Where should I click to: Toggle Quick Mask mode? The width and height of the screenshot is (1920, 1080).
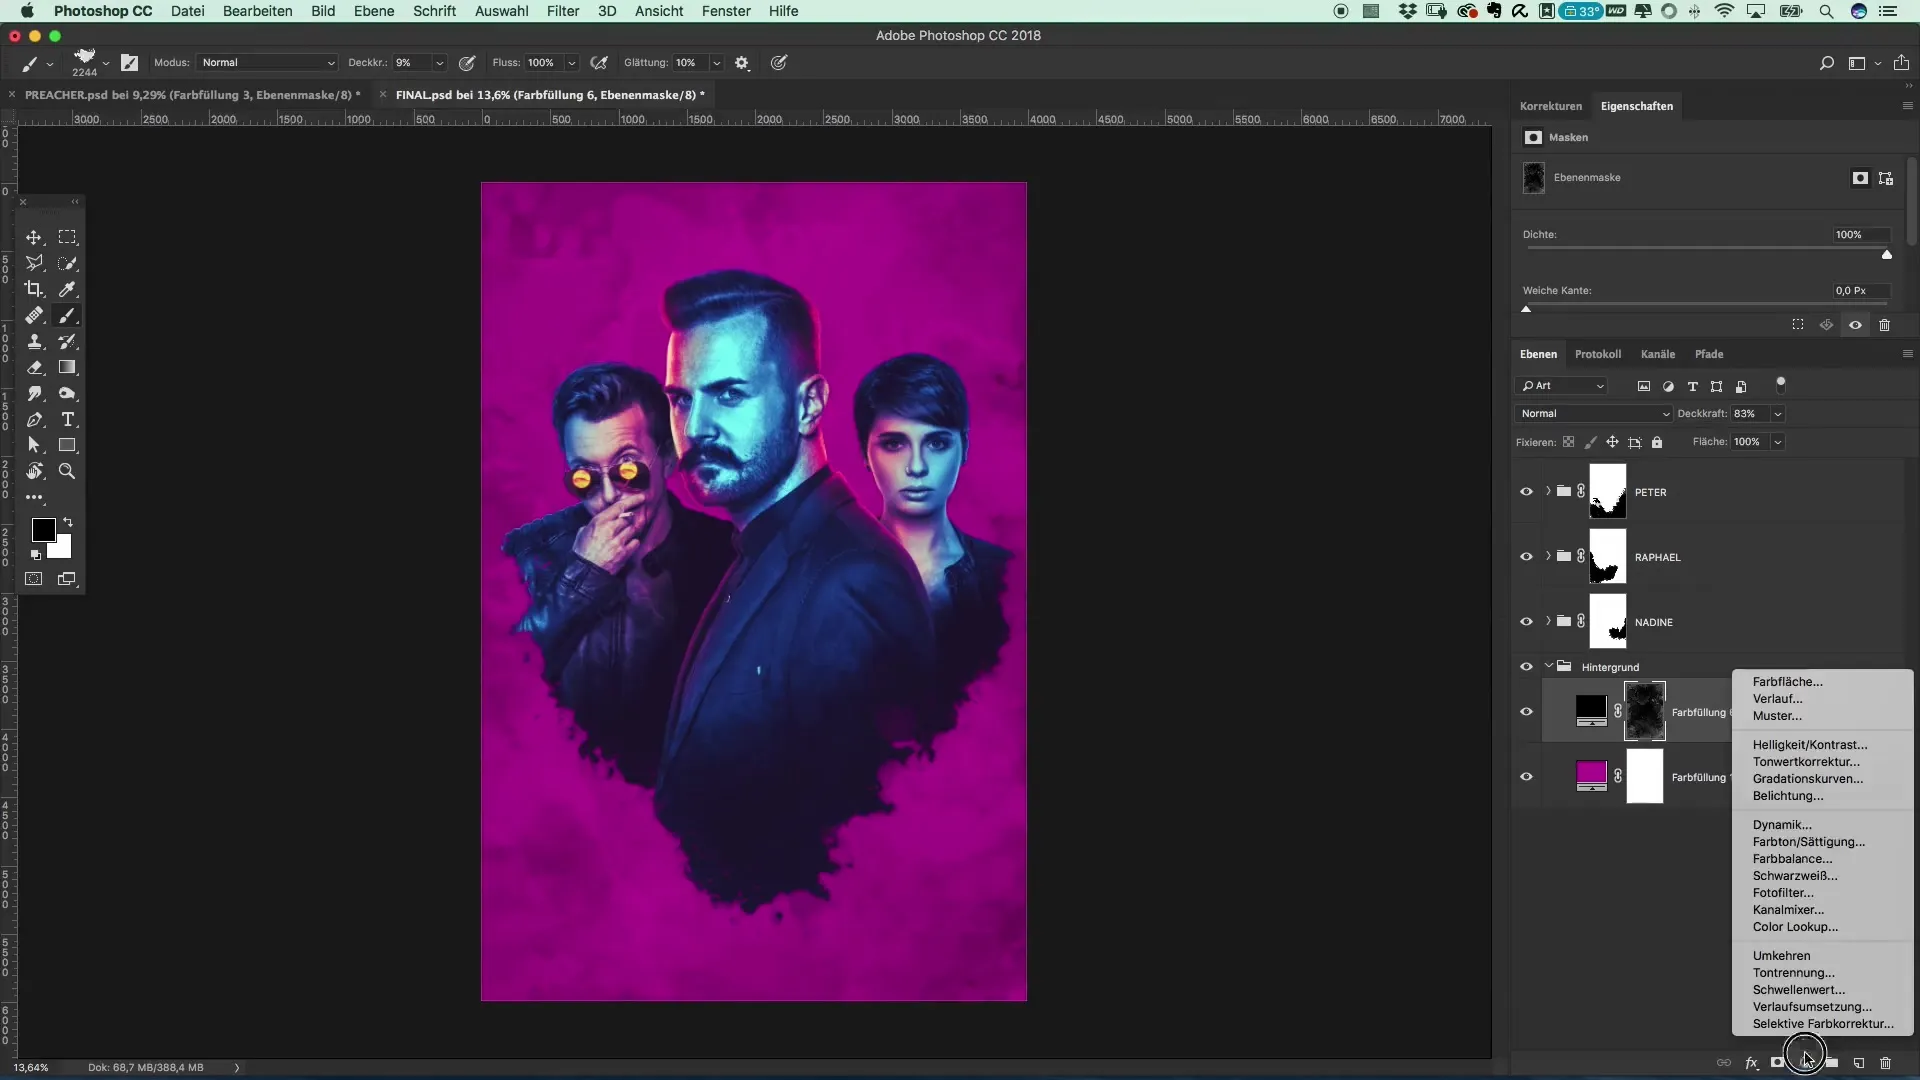click(x=34, y=579)
